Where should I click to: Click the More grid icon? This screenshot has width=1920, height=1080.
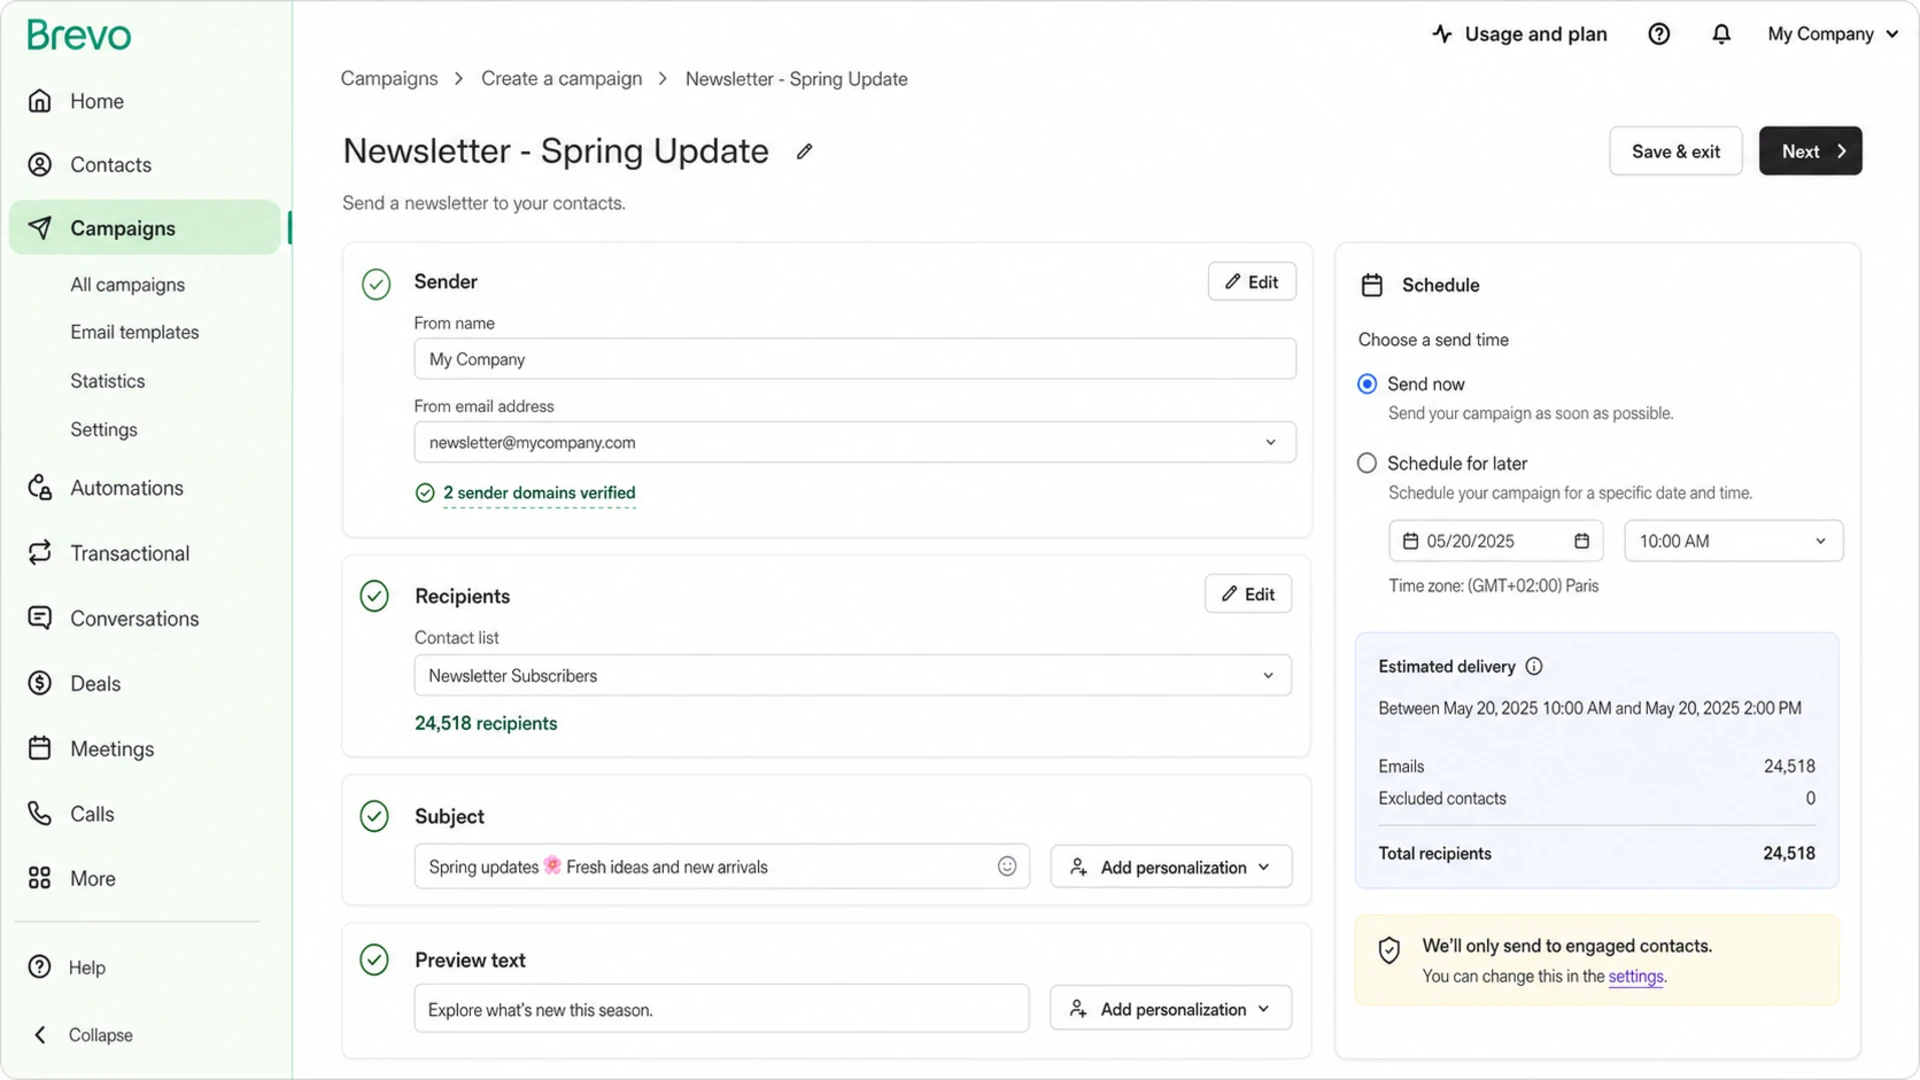[40, 878]
